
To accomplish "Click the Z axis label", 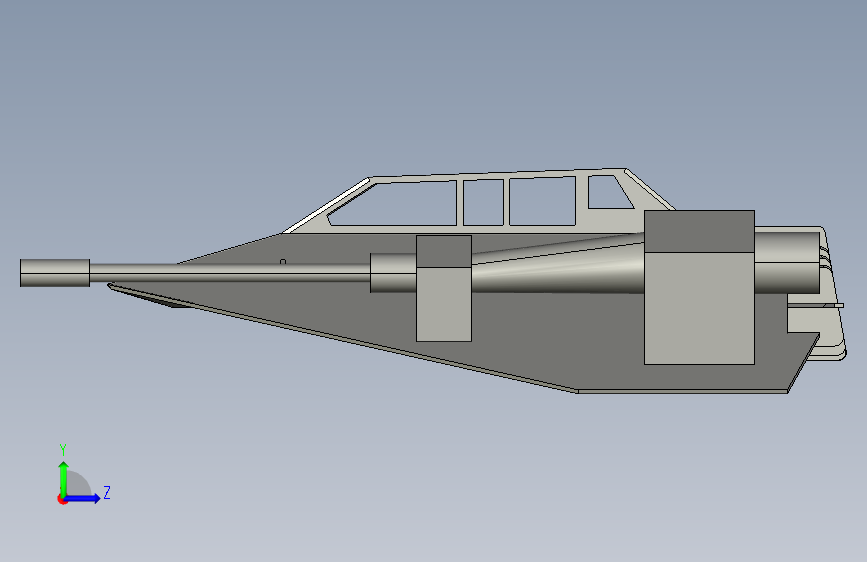I will pyautogui.click(x=107, y=492).
